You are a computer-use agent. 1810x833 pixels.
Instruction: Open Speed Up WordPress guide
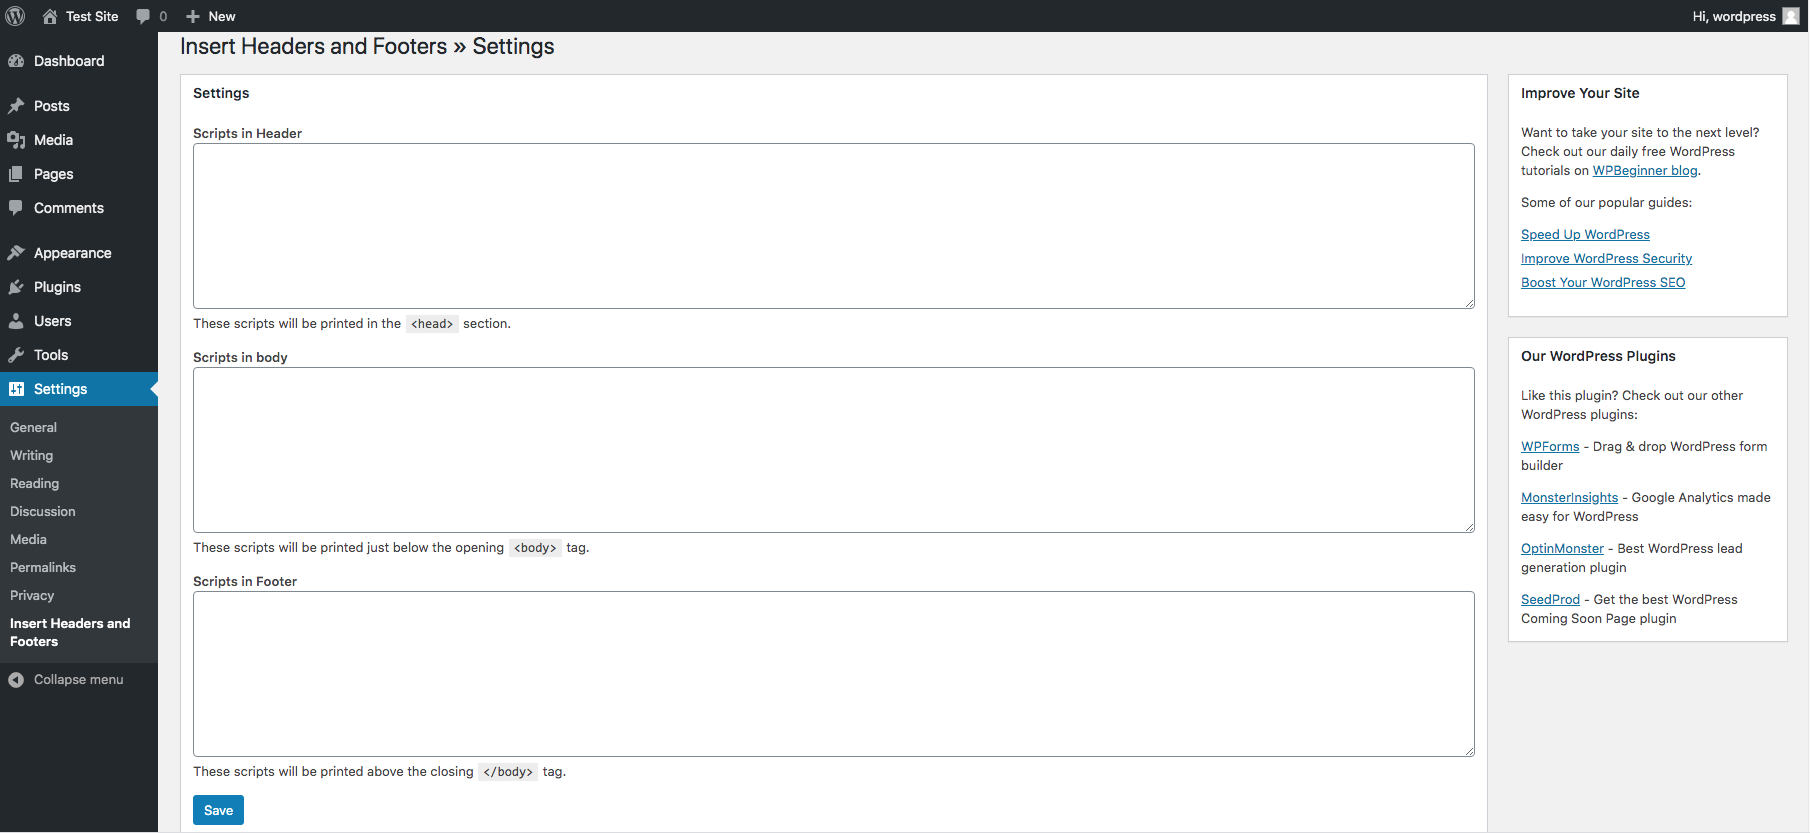pyautogui.click(x=1585, y=235)
